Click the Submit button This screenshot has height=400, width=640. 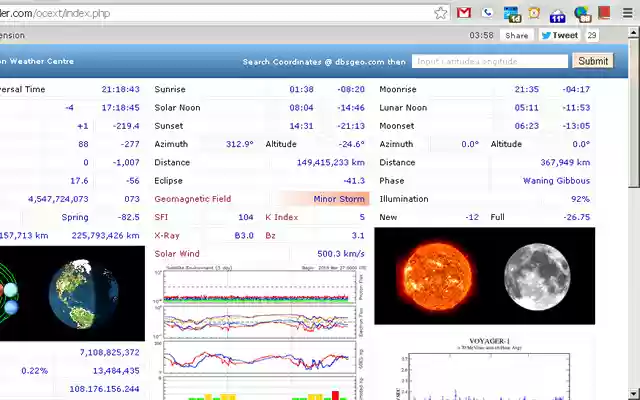[x=593, y=61]
